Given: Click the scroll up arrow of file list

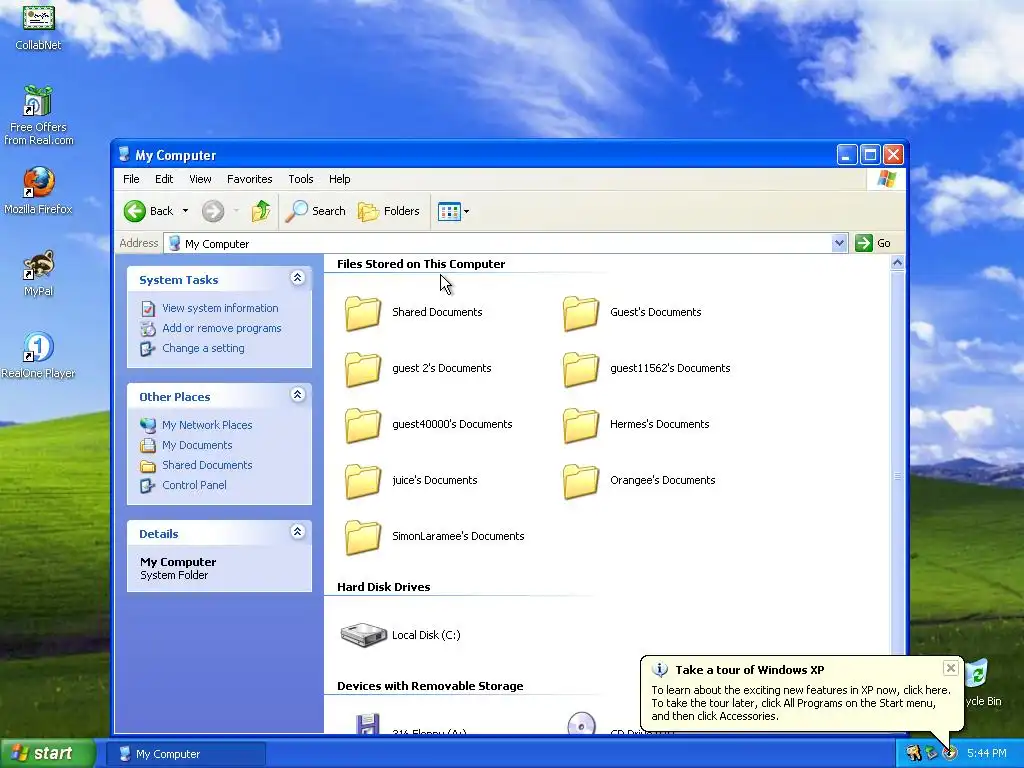Looking at the screenshot, I should (x=897, y=263).
